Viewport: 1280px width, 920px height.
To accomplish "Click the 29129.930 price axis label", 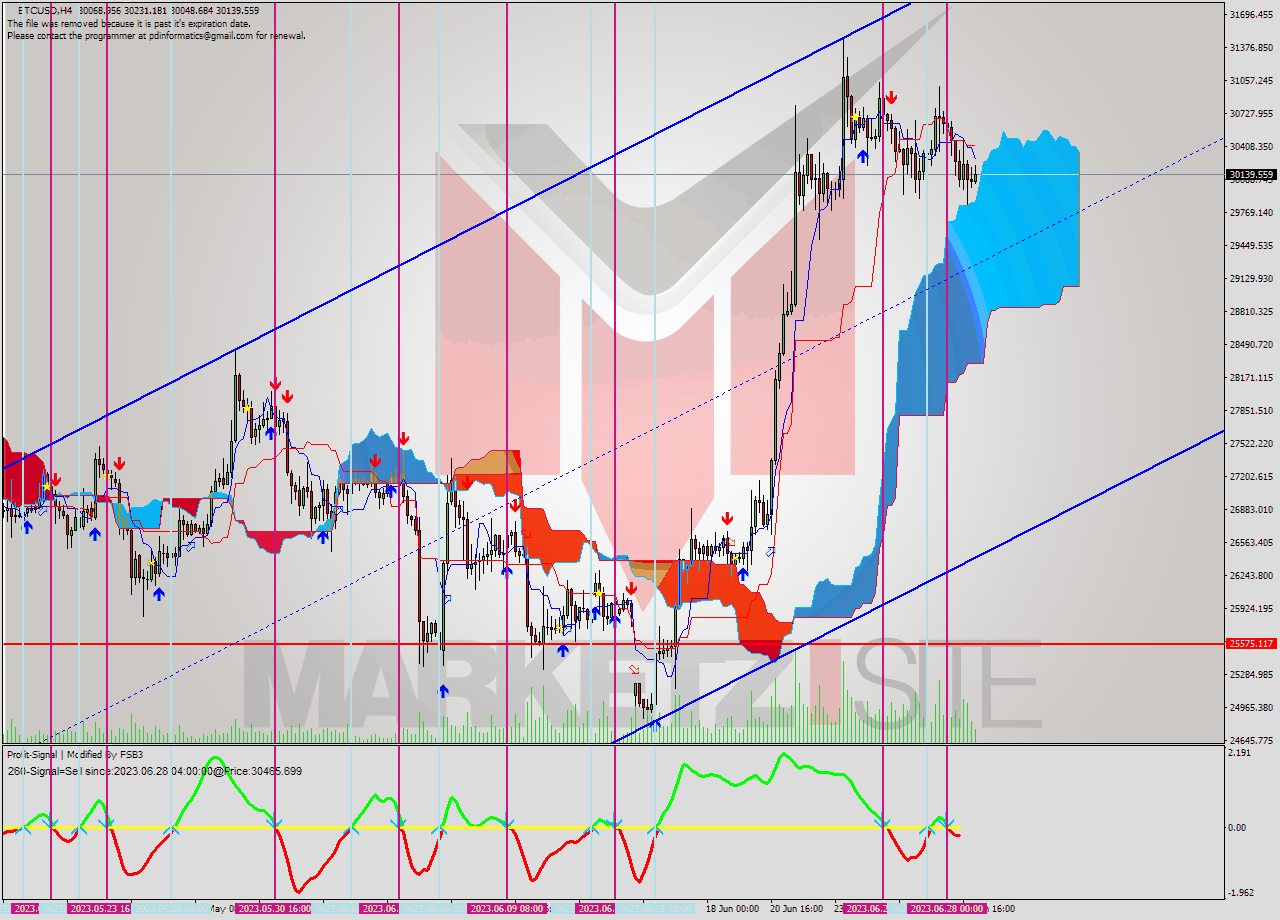I will coord(1251,278).
